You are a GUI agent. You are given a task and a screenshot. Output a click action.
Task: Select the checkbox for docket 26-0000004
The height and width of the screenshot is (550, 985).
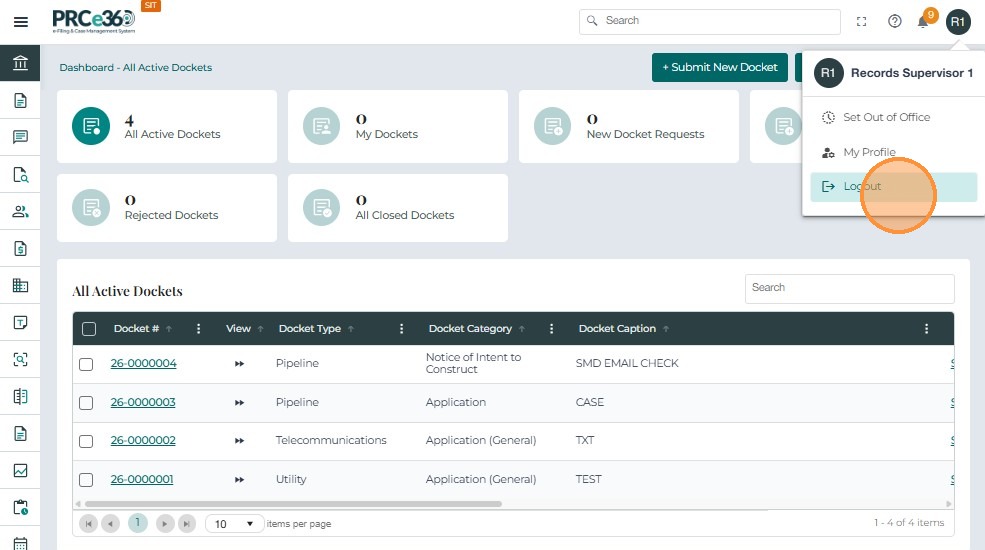pos(86,364)
